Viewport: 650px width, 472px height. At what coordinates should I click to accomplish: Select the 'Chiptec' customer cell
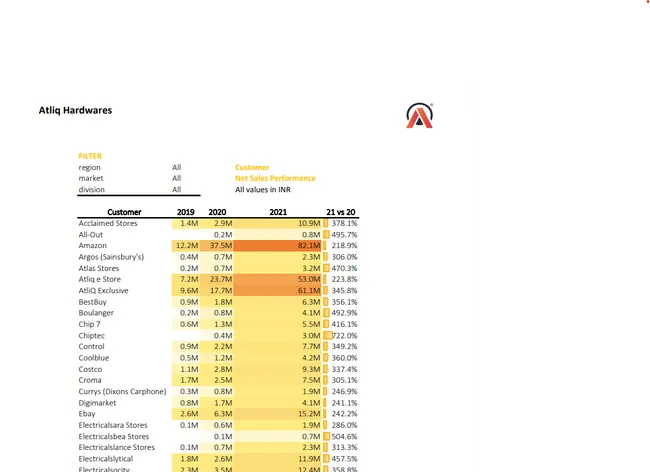(91, 335)
